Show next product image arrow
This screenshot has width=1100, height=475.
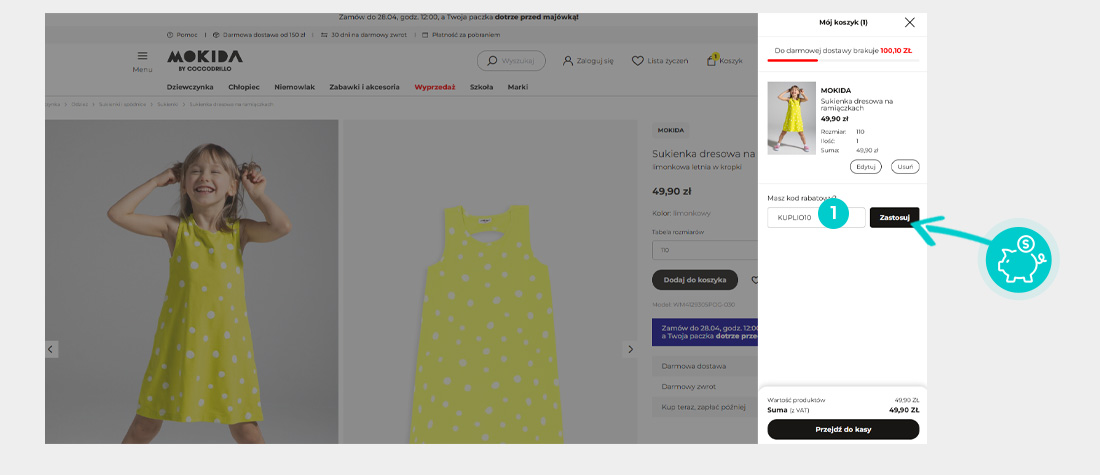630,349
